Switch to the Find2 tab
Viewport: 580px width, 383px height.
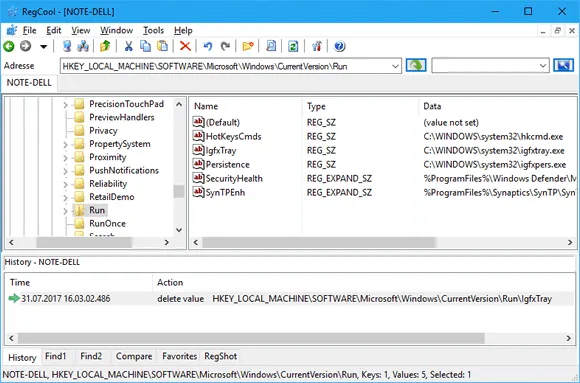tap(91, 356)
